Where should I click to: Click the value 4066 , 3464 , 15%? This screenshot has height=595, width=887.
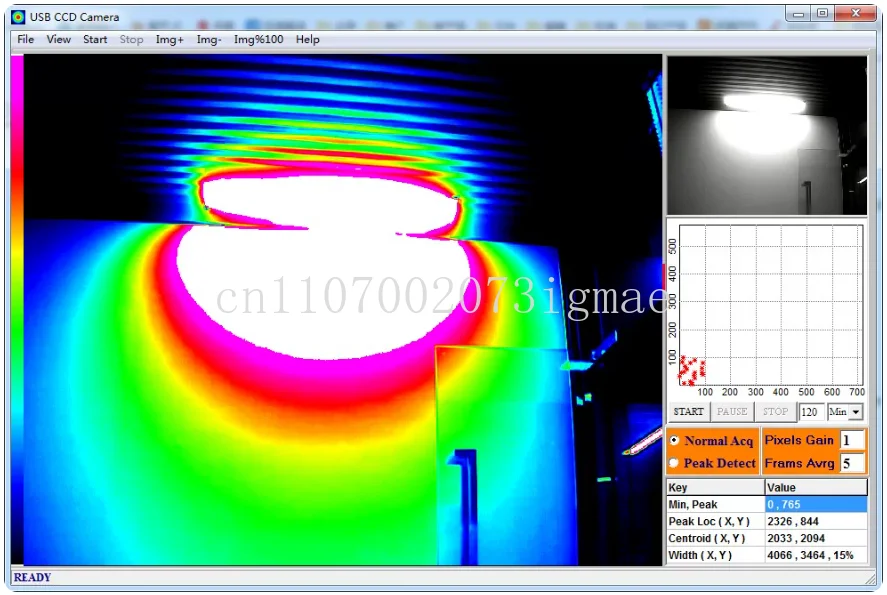coord(816,555)
